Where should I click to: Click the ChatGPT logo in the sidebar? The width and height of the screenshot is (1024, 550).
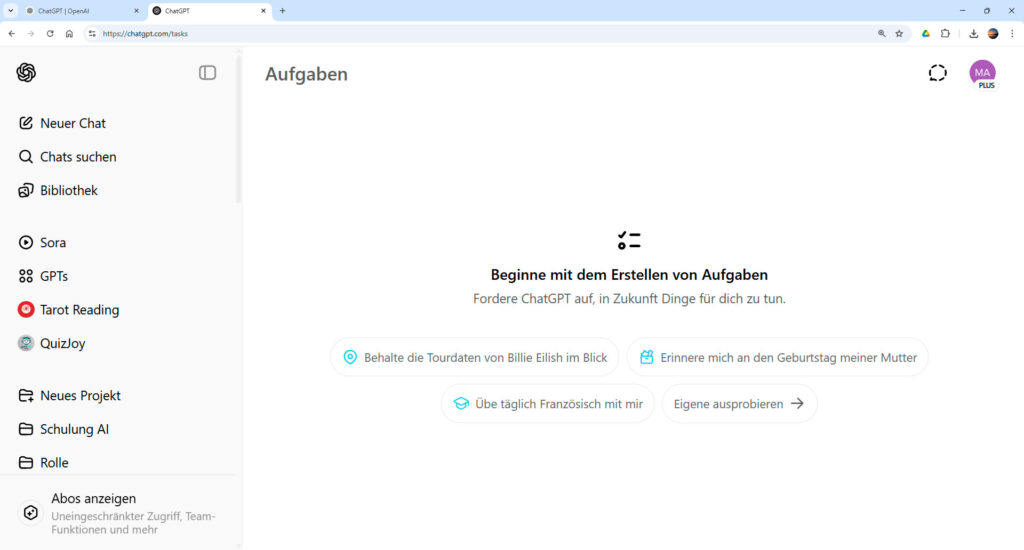(x=26, y=73)
